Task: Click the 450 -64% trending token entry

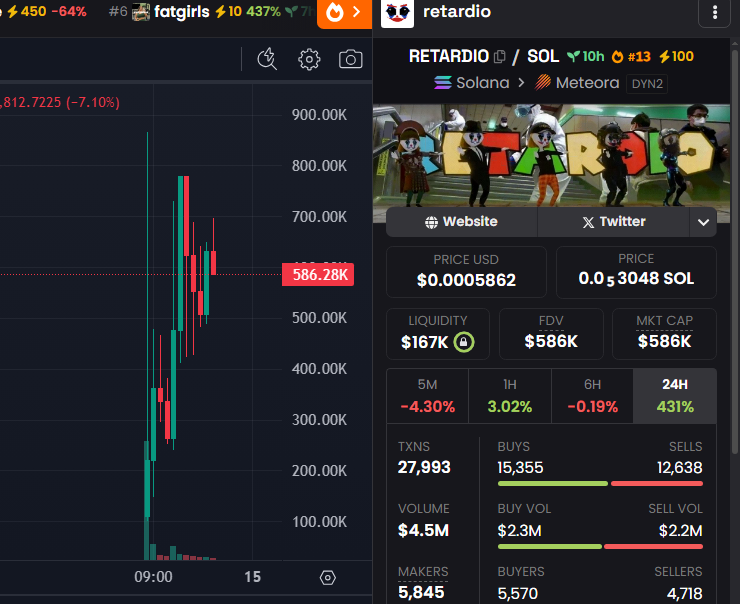Action: (45, 12)
